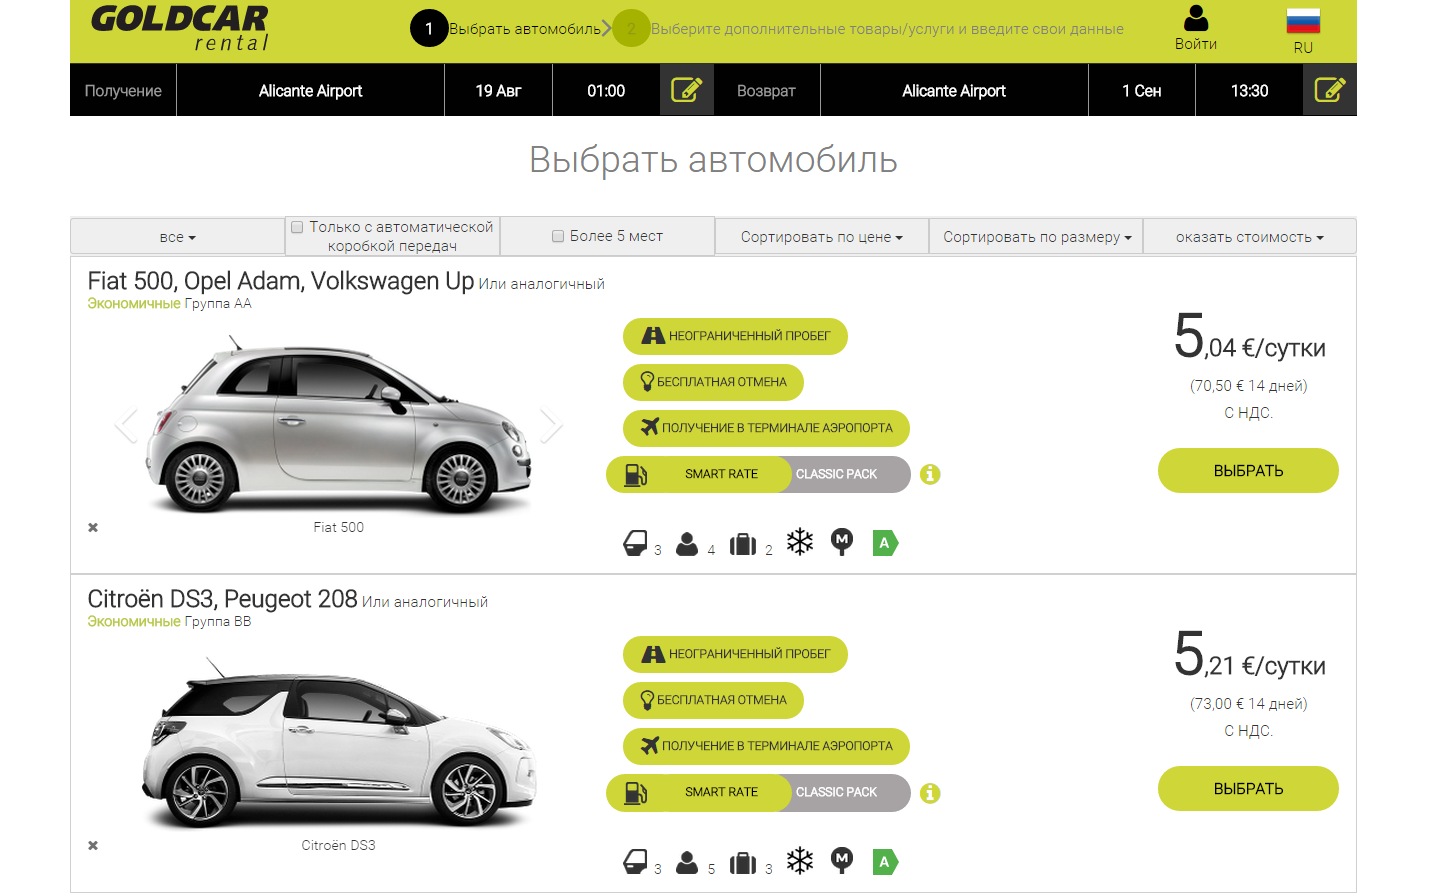Click fuel pump icon on Fiat 500 rate
Screen dimensions: 1455x893
tap(635, 474)
